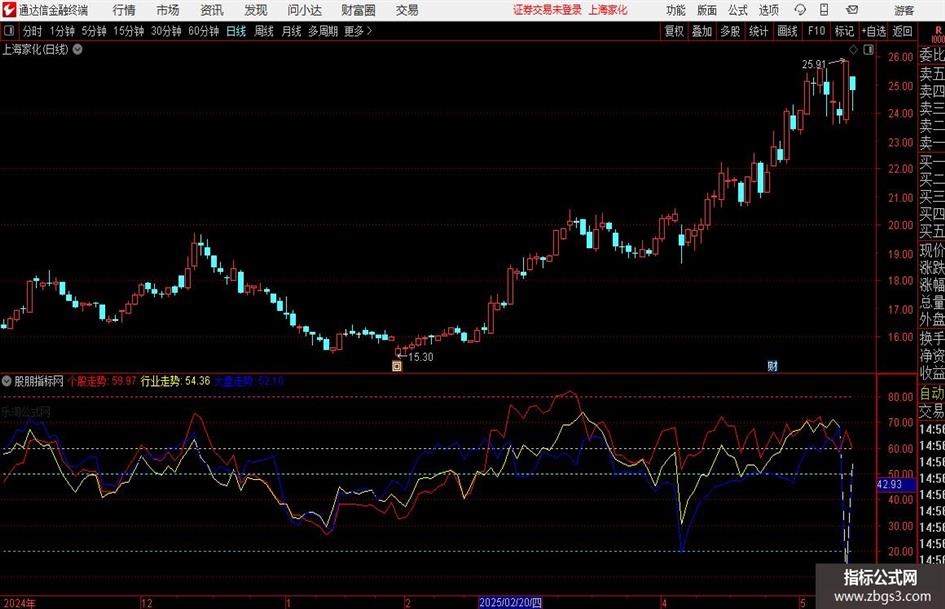Screen dimensions: 945x609
Task: Click the 15.30 low price label
Action: (x=421, y=357)
